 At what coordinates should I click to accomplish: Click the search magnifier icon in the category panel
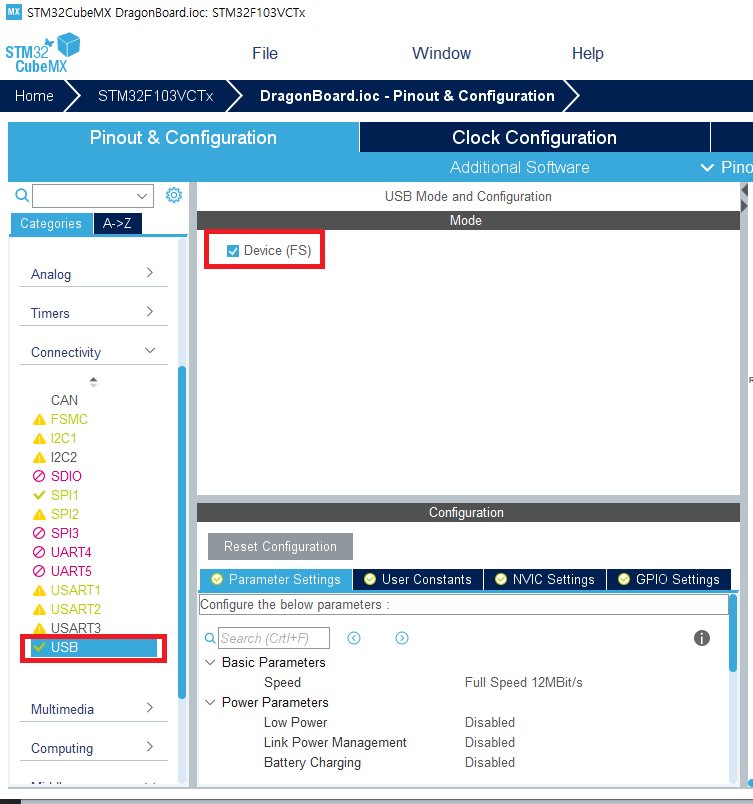pyautogui.click(x=22, y=195)
